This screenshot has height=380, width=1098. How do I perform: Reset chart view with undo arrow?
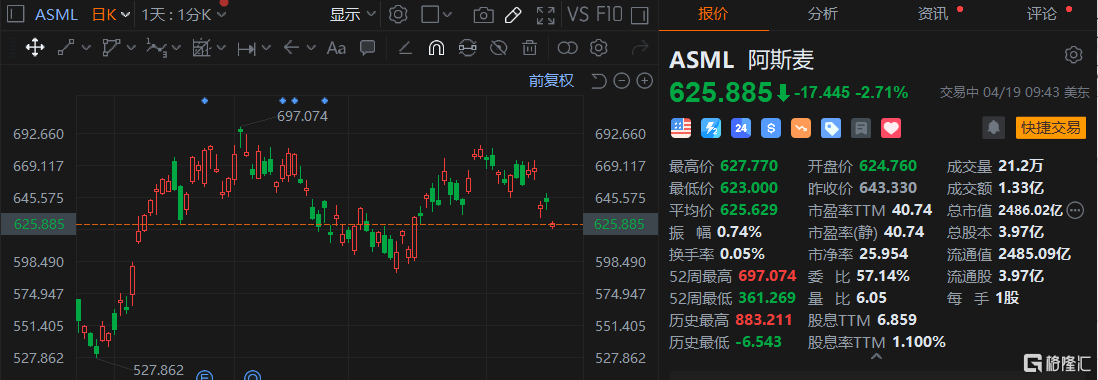598,81
